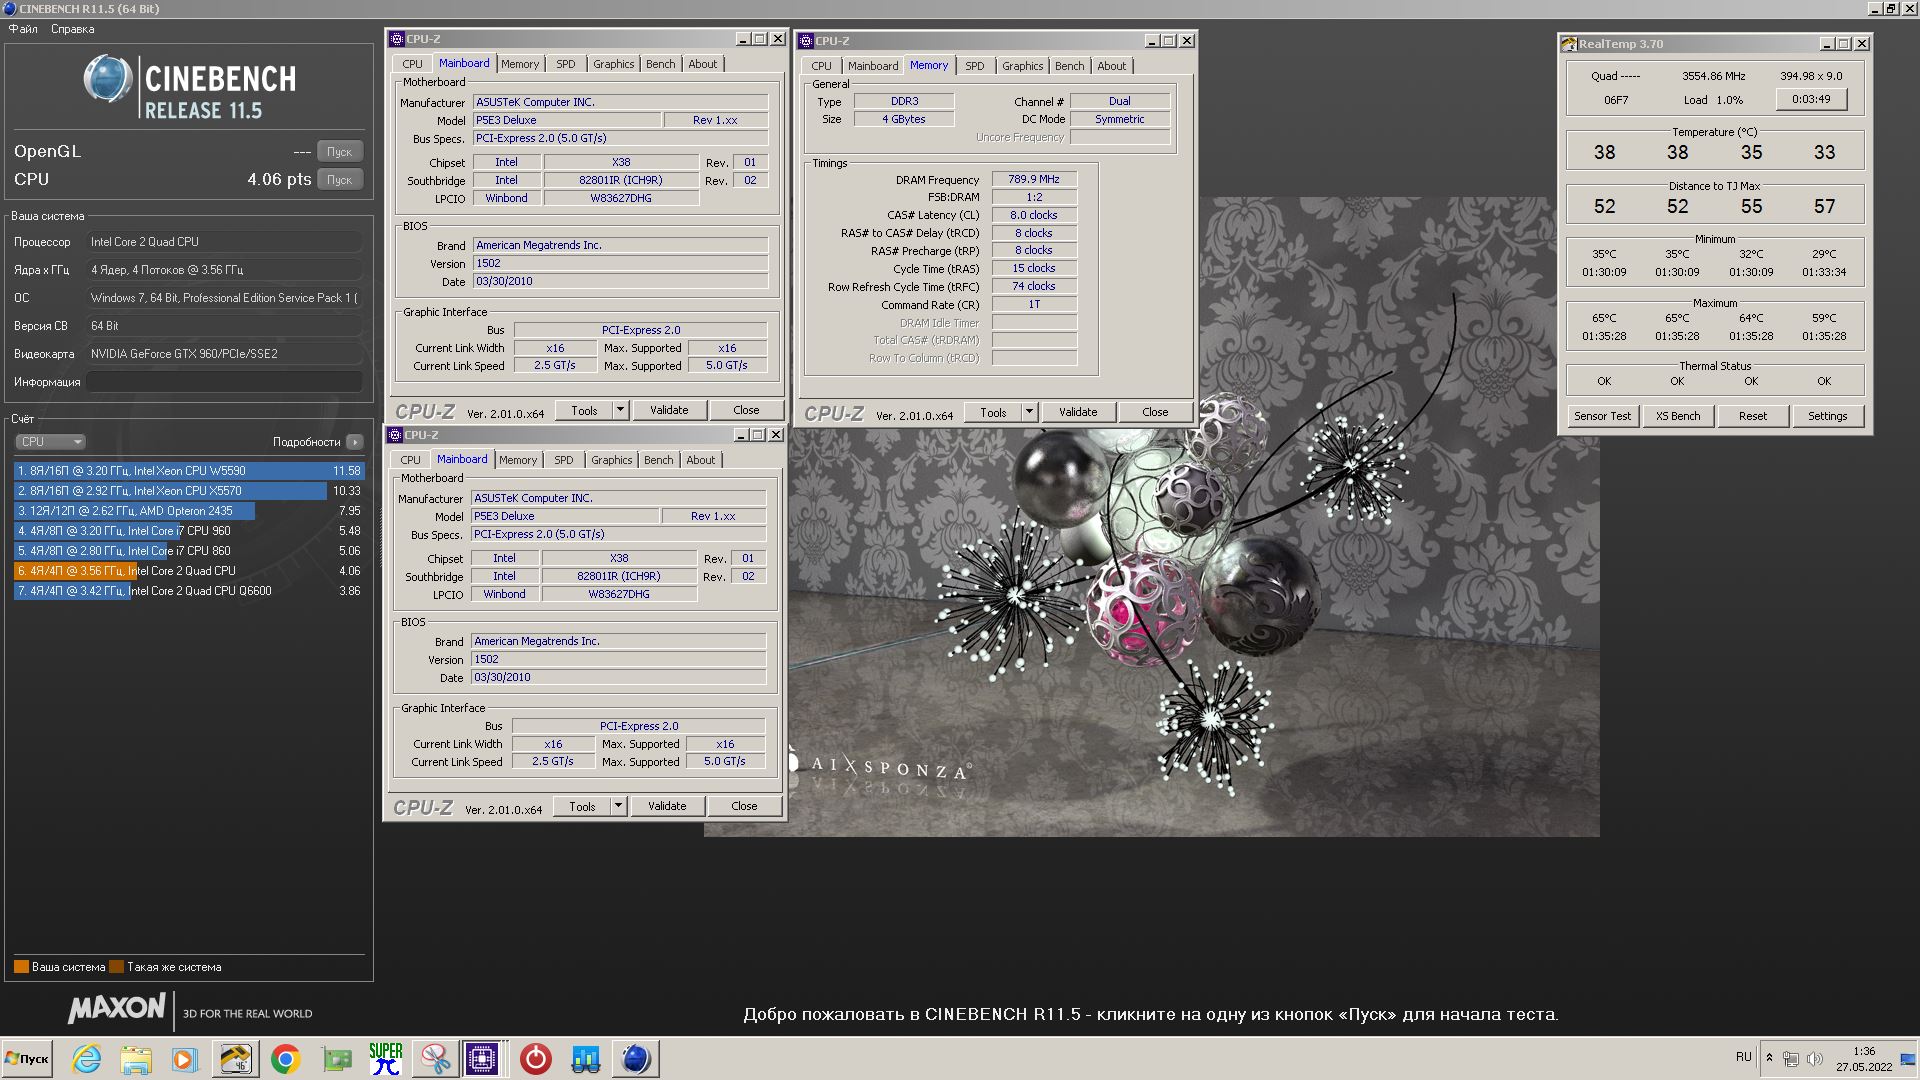
Task: Show hidden tray icons chevron
Action: [1769, 1058]
